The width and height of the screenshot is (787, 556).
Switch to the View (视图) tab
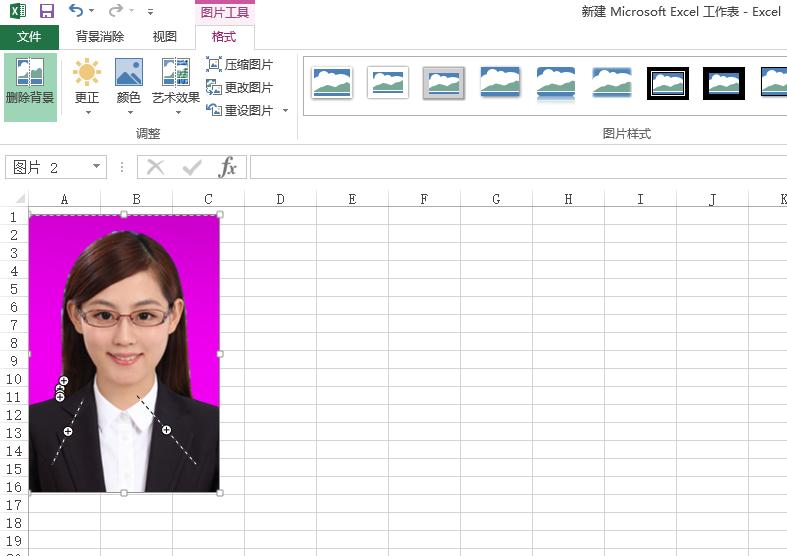pos(164,37)
